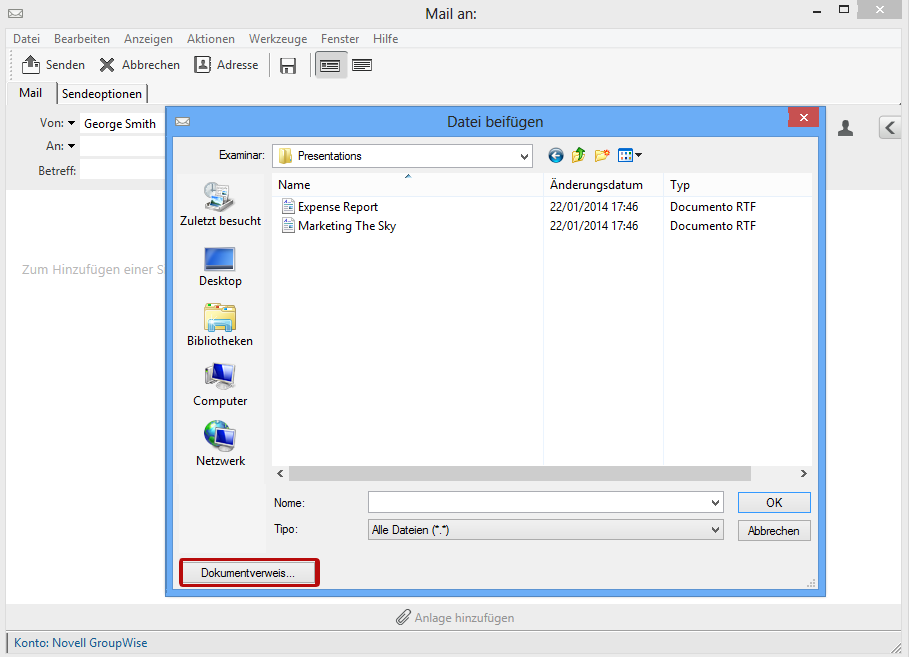Open Zuletzt besucht places shortcut
The image size is (909, 657).
(220, 204)
